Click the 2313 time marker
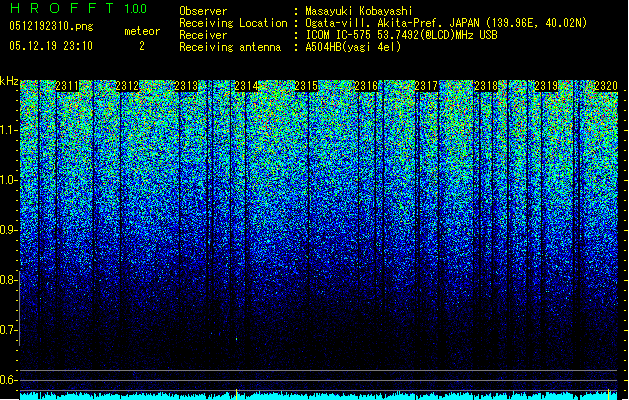Viewport: 629px width, 400px height. click(x=187, y=86)
